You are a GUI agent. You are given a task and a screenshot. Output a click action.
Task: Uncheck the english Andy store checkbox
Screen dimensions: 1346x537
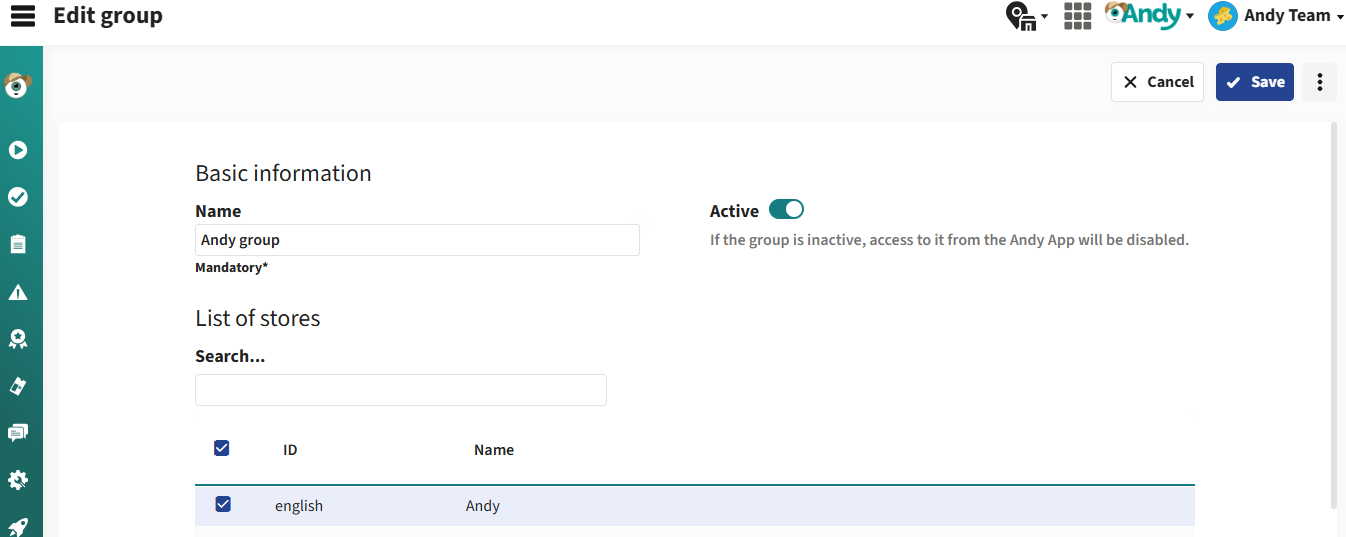[x=223, y=504]
